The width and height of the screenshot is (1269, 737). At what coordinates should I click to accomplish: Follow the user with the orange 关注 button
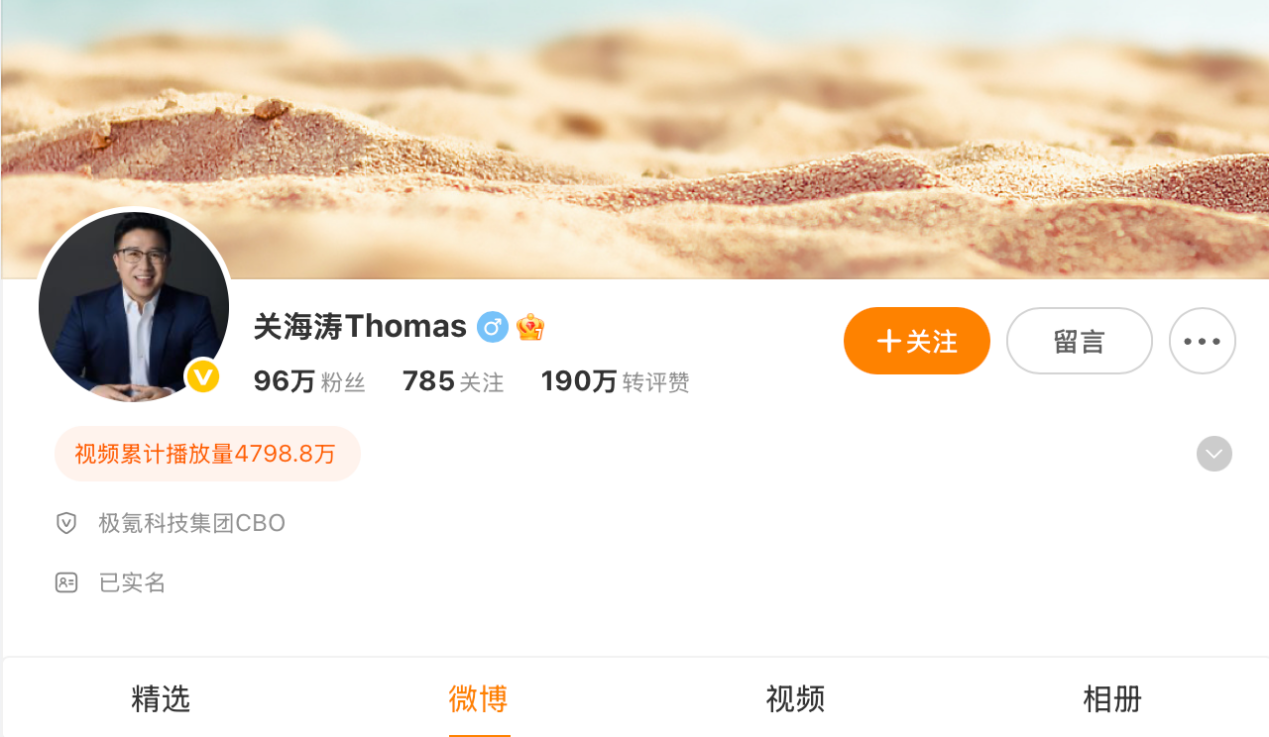pos(917,341)
